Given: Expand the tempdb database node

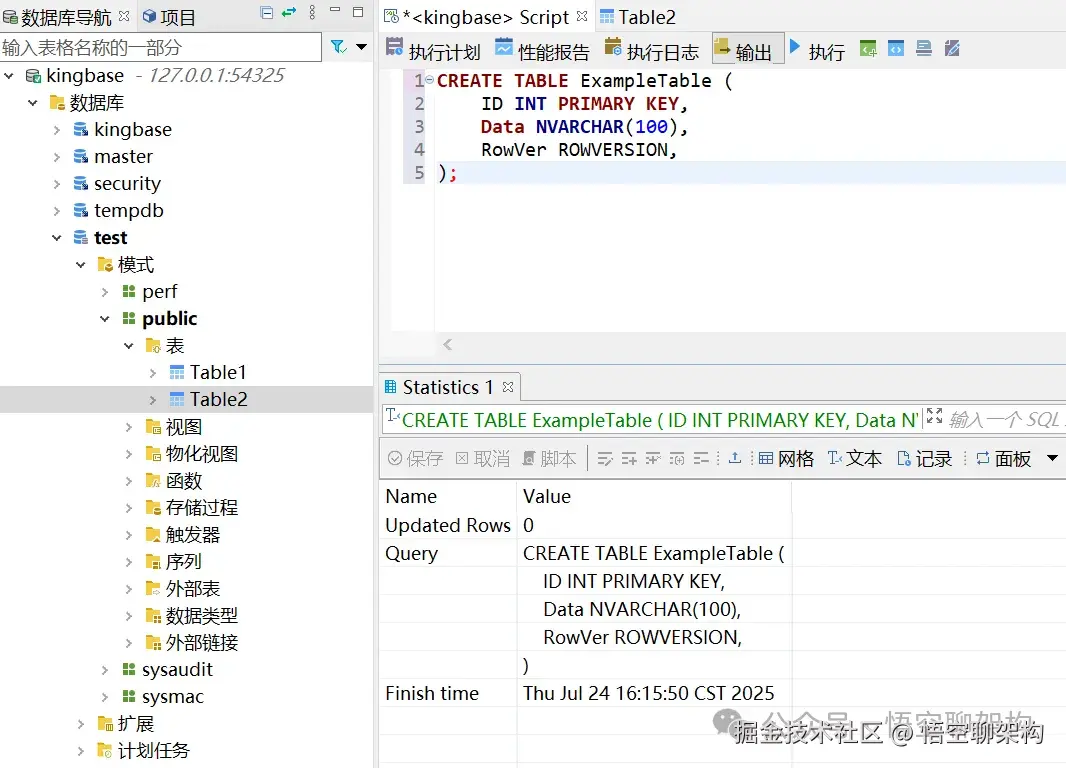Looking at the screenshot, I should pos(57,211).
